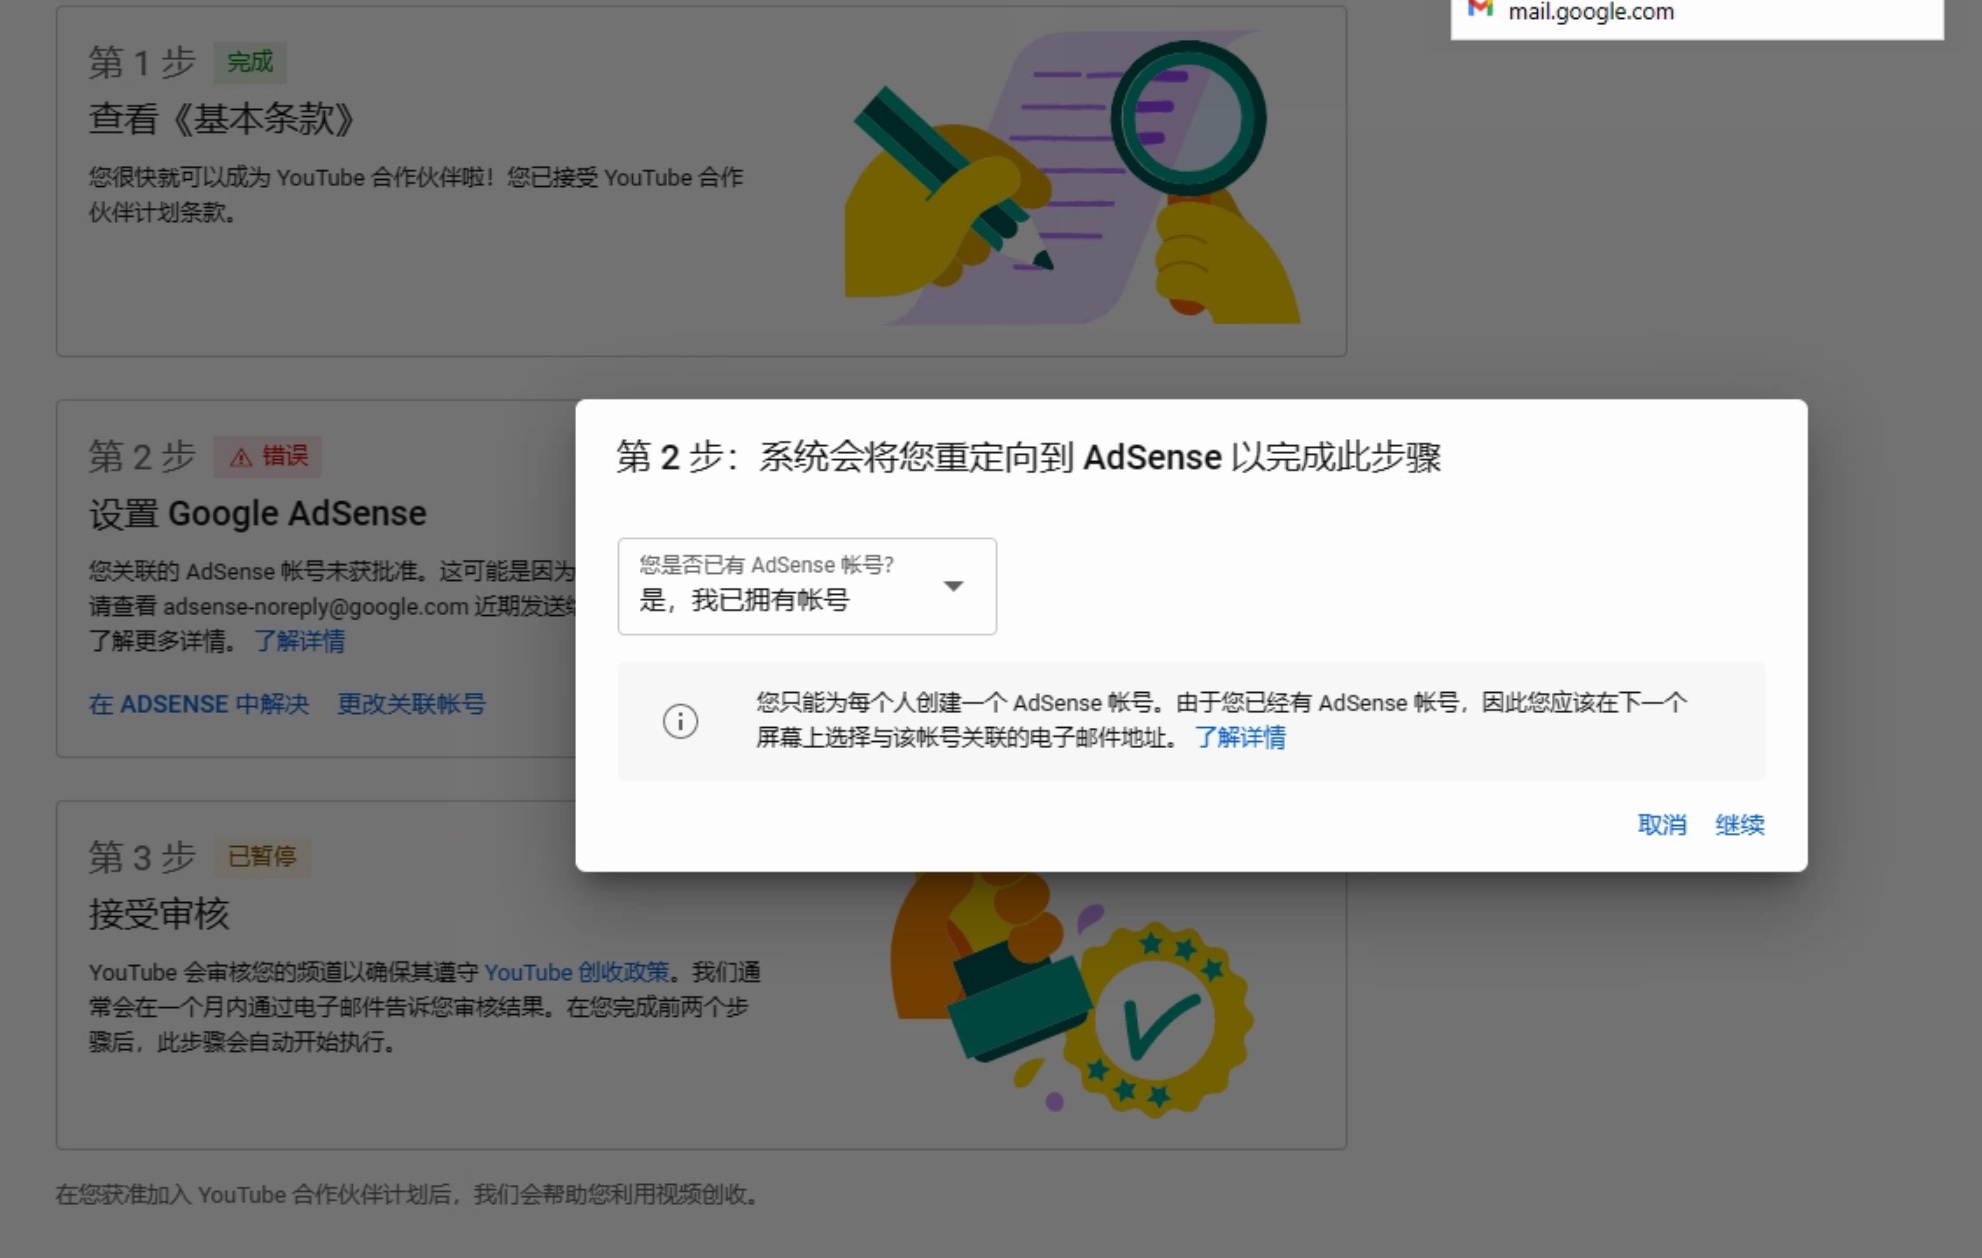This screenshot has height=1258, width=1982.
Task: Open 了解详情 link in the dialog info box
Action: [x=1240, y=738]
